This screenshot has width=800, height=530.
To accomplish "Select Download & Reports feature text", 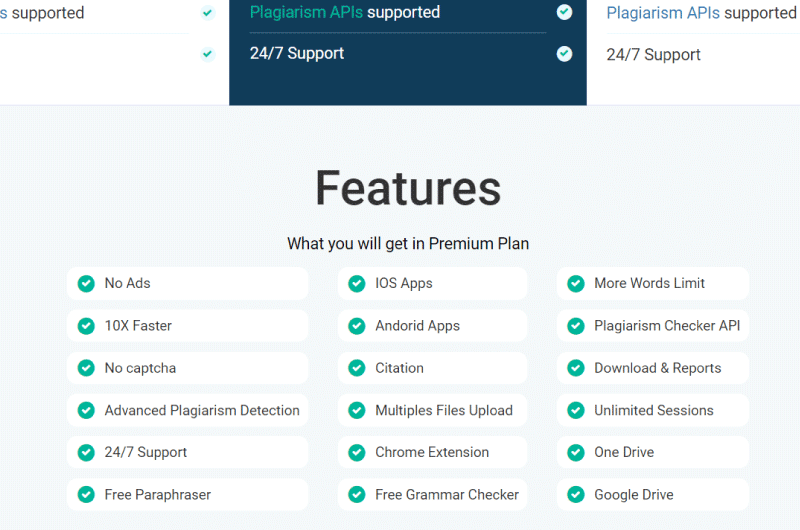I will tap(658, 368).
